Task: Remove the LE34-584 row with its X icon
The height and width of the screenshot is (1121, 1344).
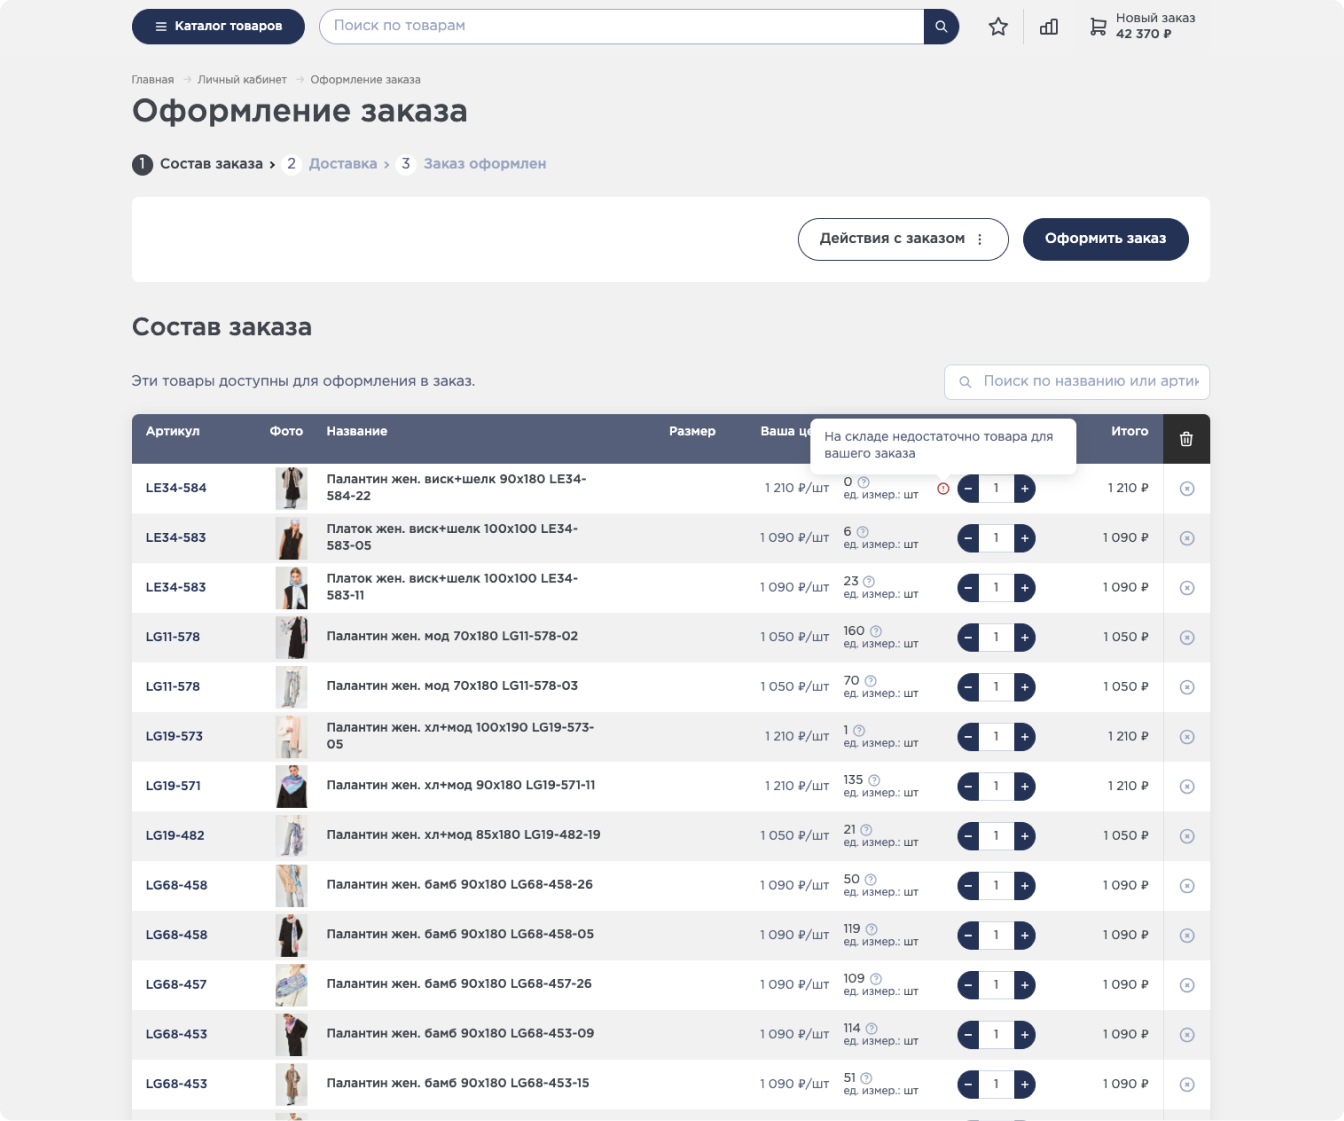Action: (1187, 489)
